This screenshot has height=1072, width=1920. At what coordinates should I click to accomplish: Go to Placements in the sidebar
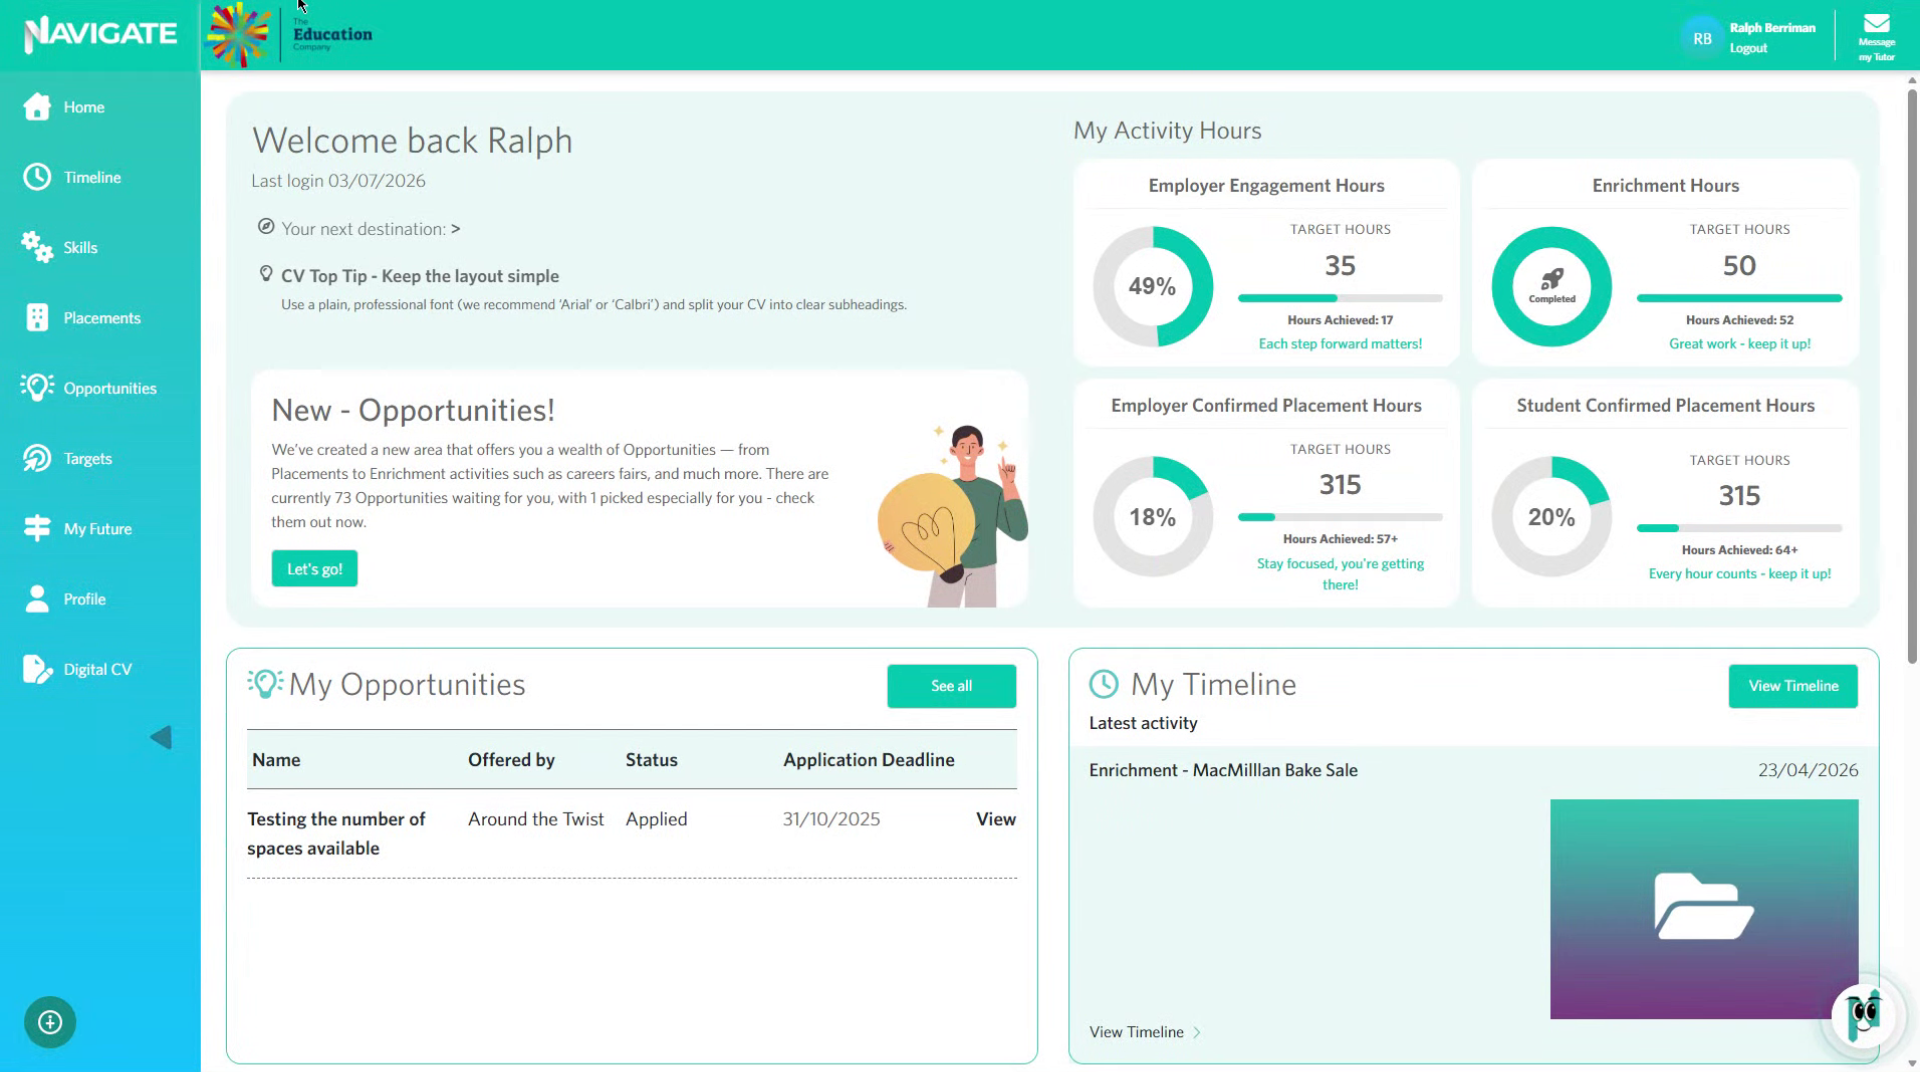[100, 317]
